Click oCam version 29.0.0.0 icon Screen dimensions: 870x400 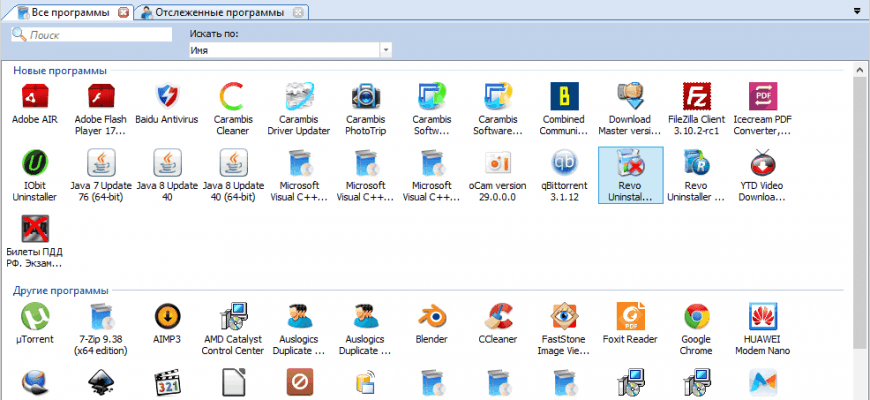498,163
